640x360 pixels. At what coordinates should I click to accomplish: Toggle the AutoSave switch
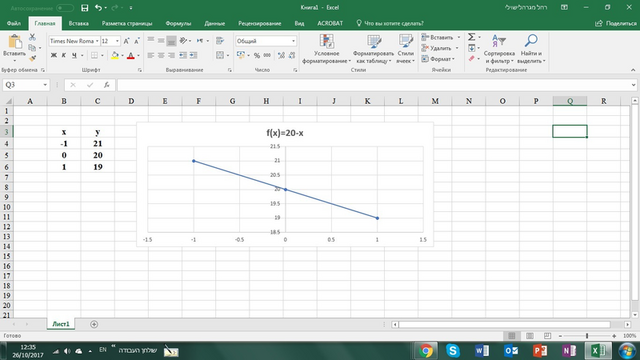(65, 8)
